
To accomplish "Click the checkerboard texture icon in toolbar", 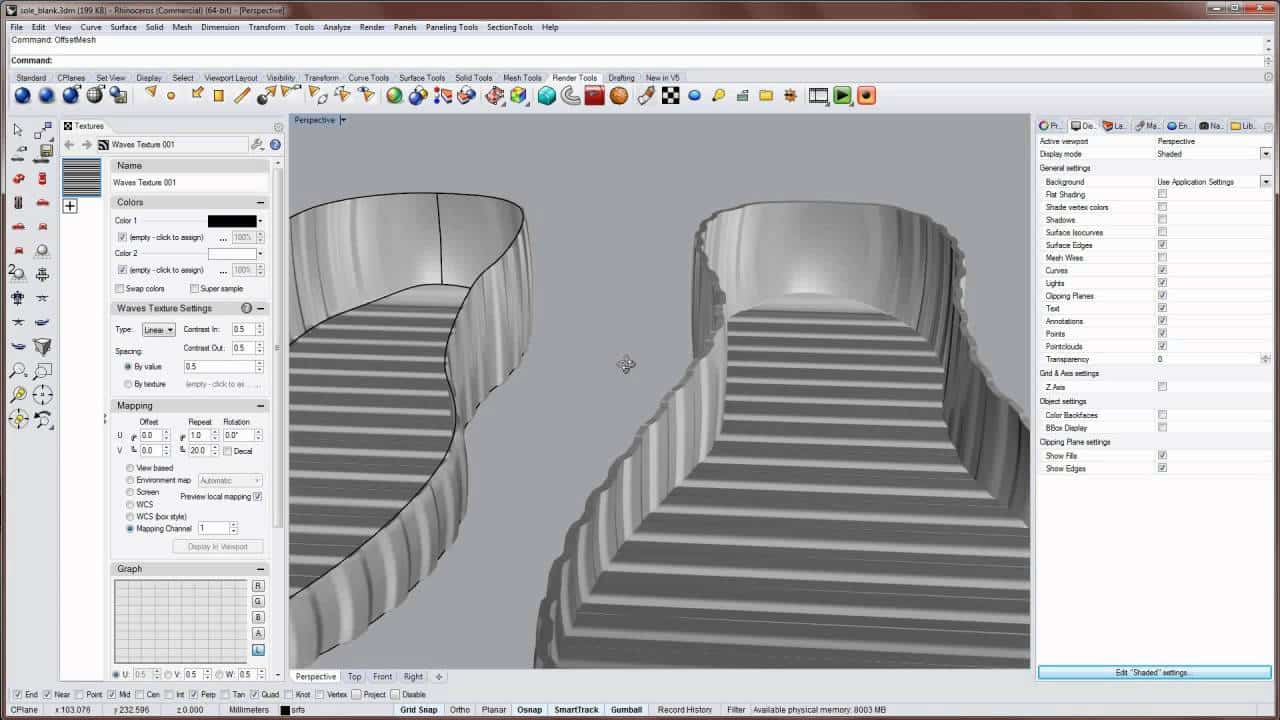I will click(x=670, y=95).
